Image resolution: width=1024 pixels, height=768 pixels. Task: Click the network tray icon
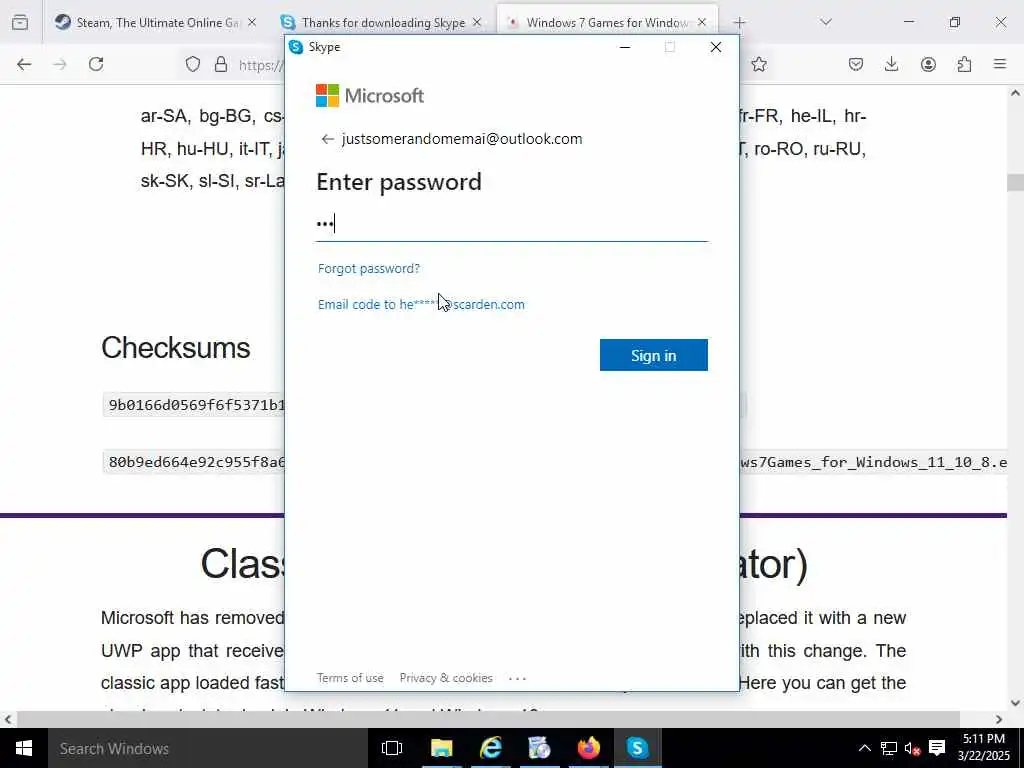click(888, 748)
